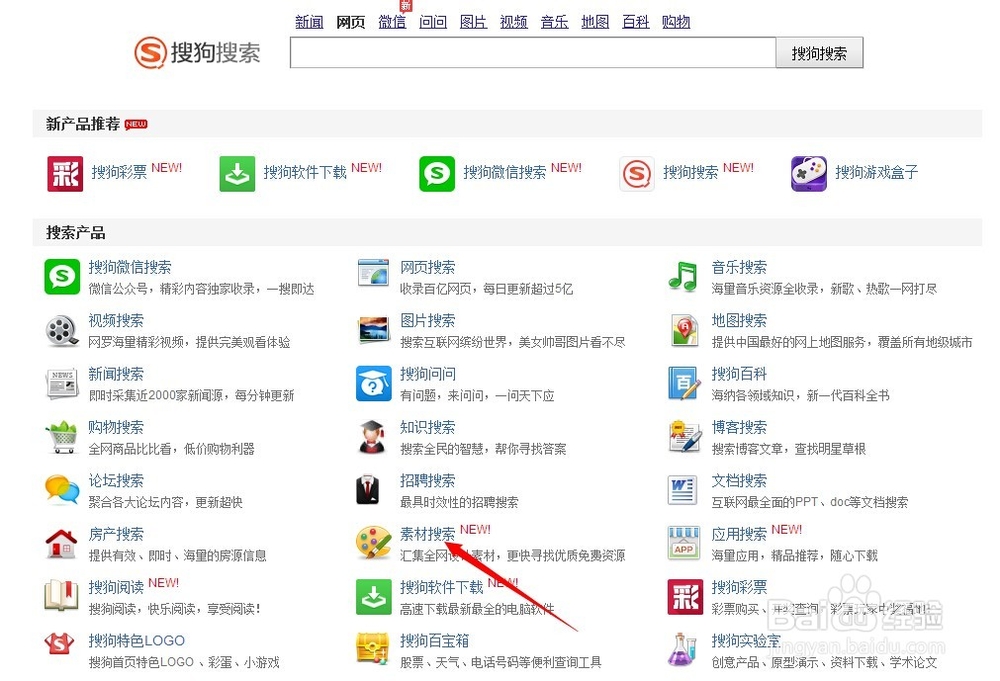
Task: Switch to the 新闻 tab above search box
Action: tap(309, 22)
